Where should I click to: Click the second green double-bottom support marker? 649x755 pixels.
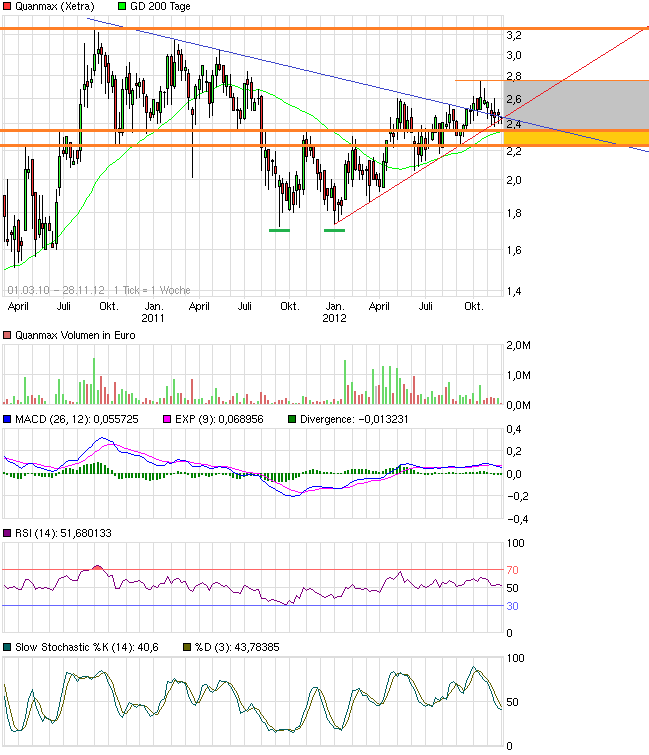click(334, 230)
